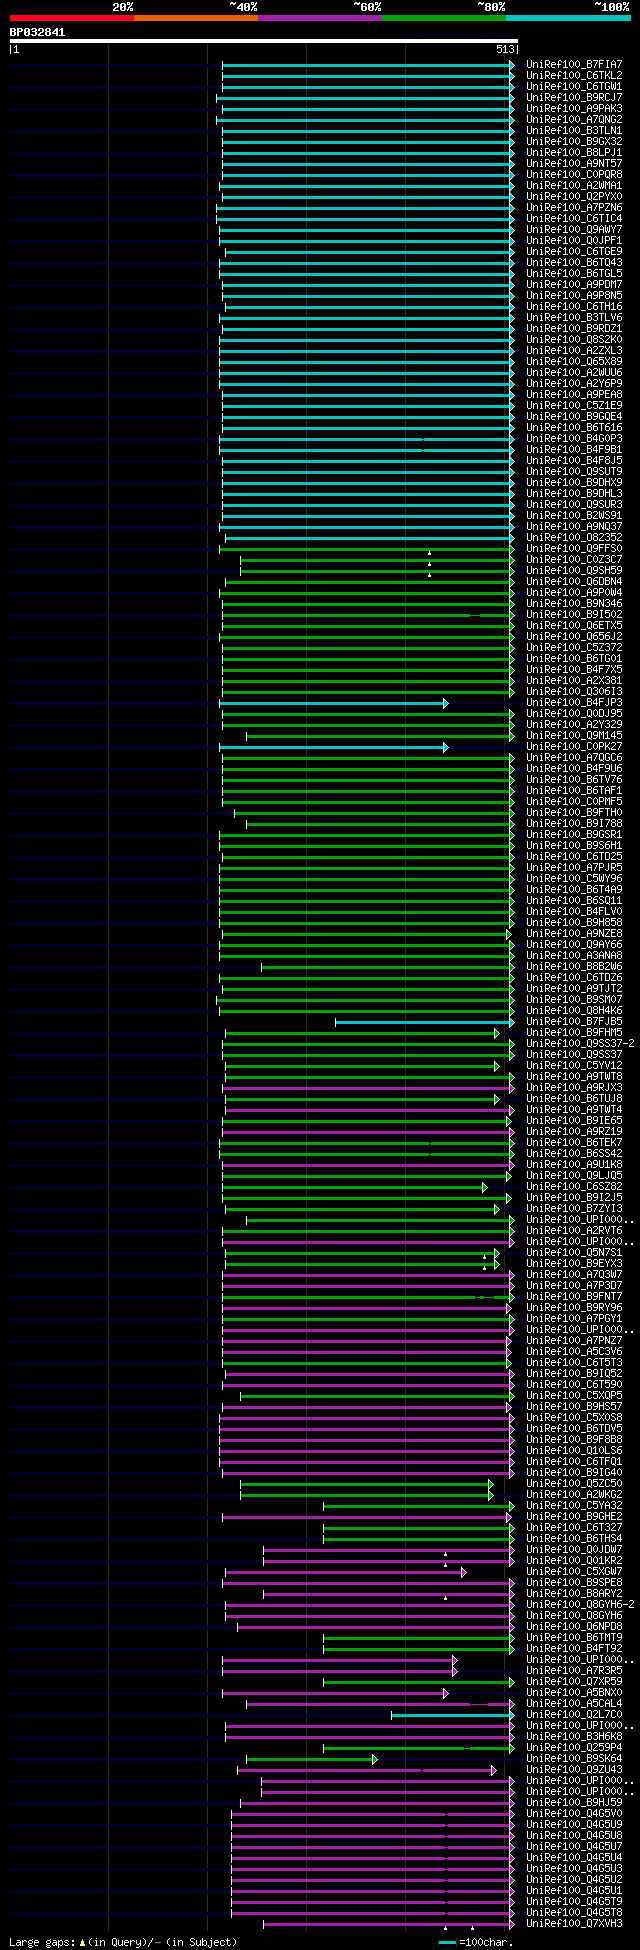Screen dimensions: 640x1950
Task: Click the green ~80% identity legend segment
Action: click(x=444, y=17)
